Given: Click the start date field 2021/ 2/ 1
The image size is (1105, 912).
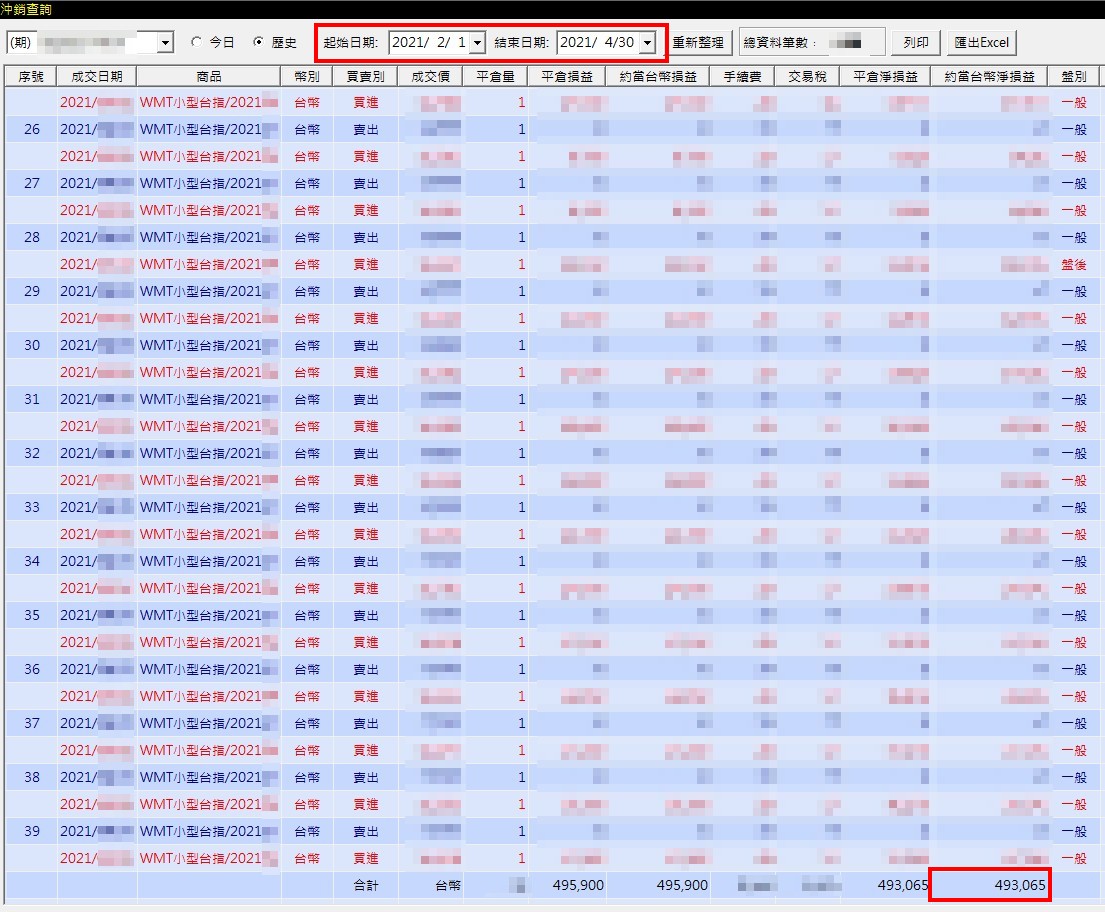Looking at the screenshot, I should 429,42.
